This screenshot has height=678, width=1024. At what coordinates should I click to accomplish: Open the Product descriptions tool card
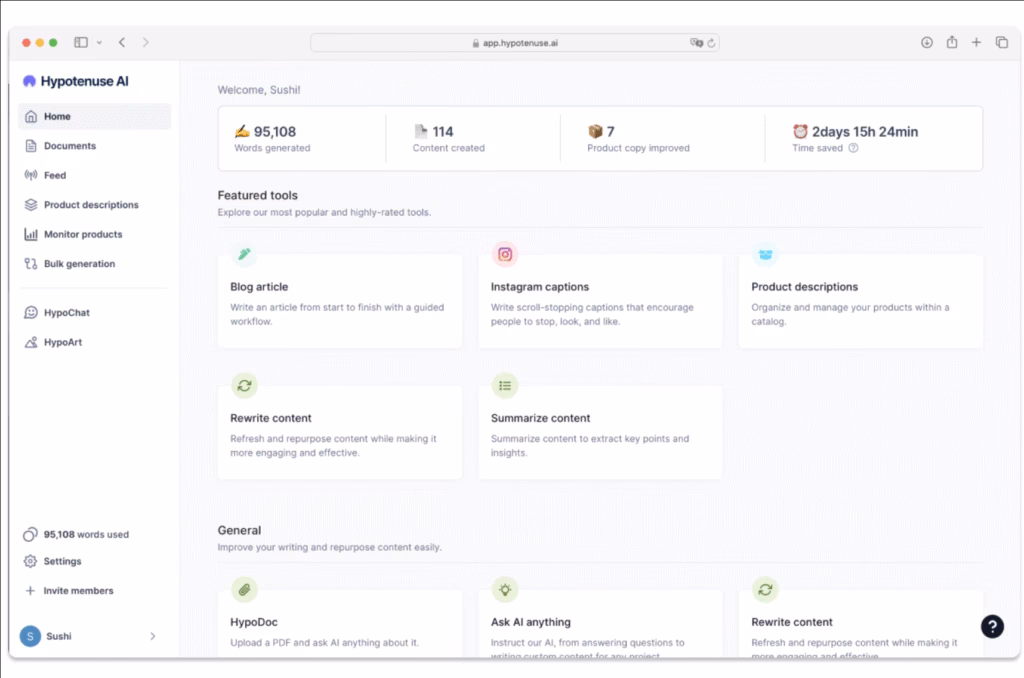(860, 300)
